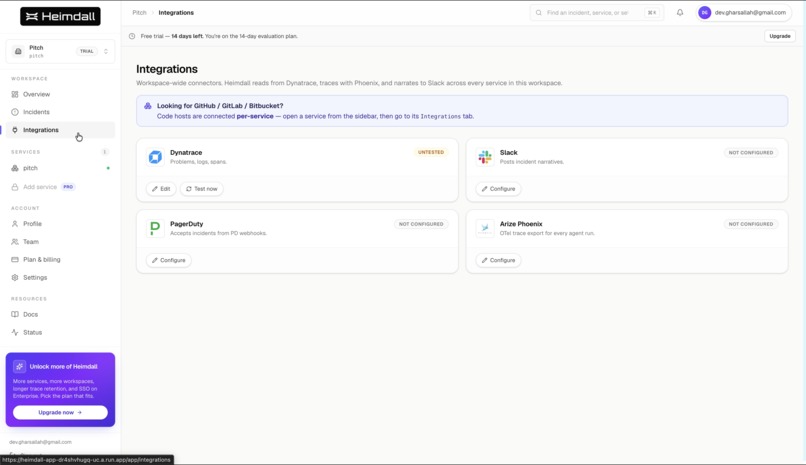Click Test now on Dynatrace
This screenshot has height=465, width=806.
click(202, 189)
